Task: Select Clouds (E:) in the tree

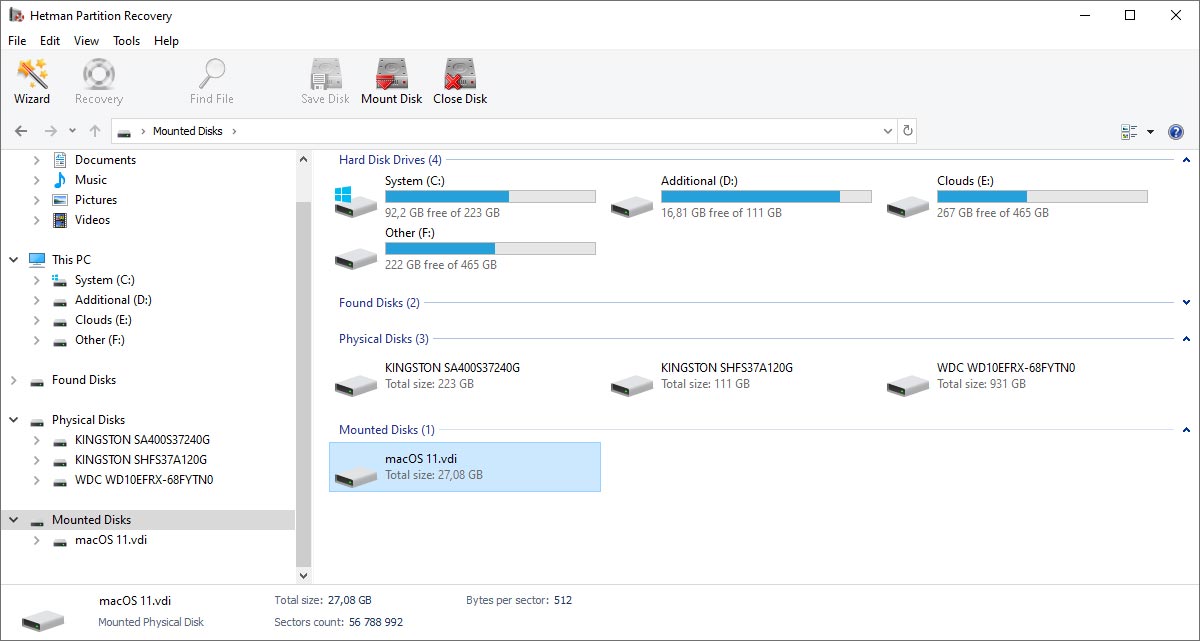Action: [103, 320]
